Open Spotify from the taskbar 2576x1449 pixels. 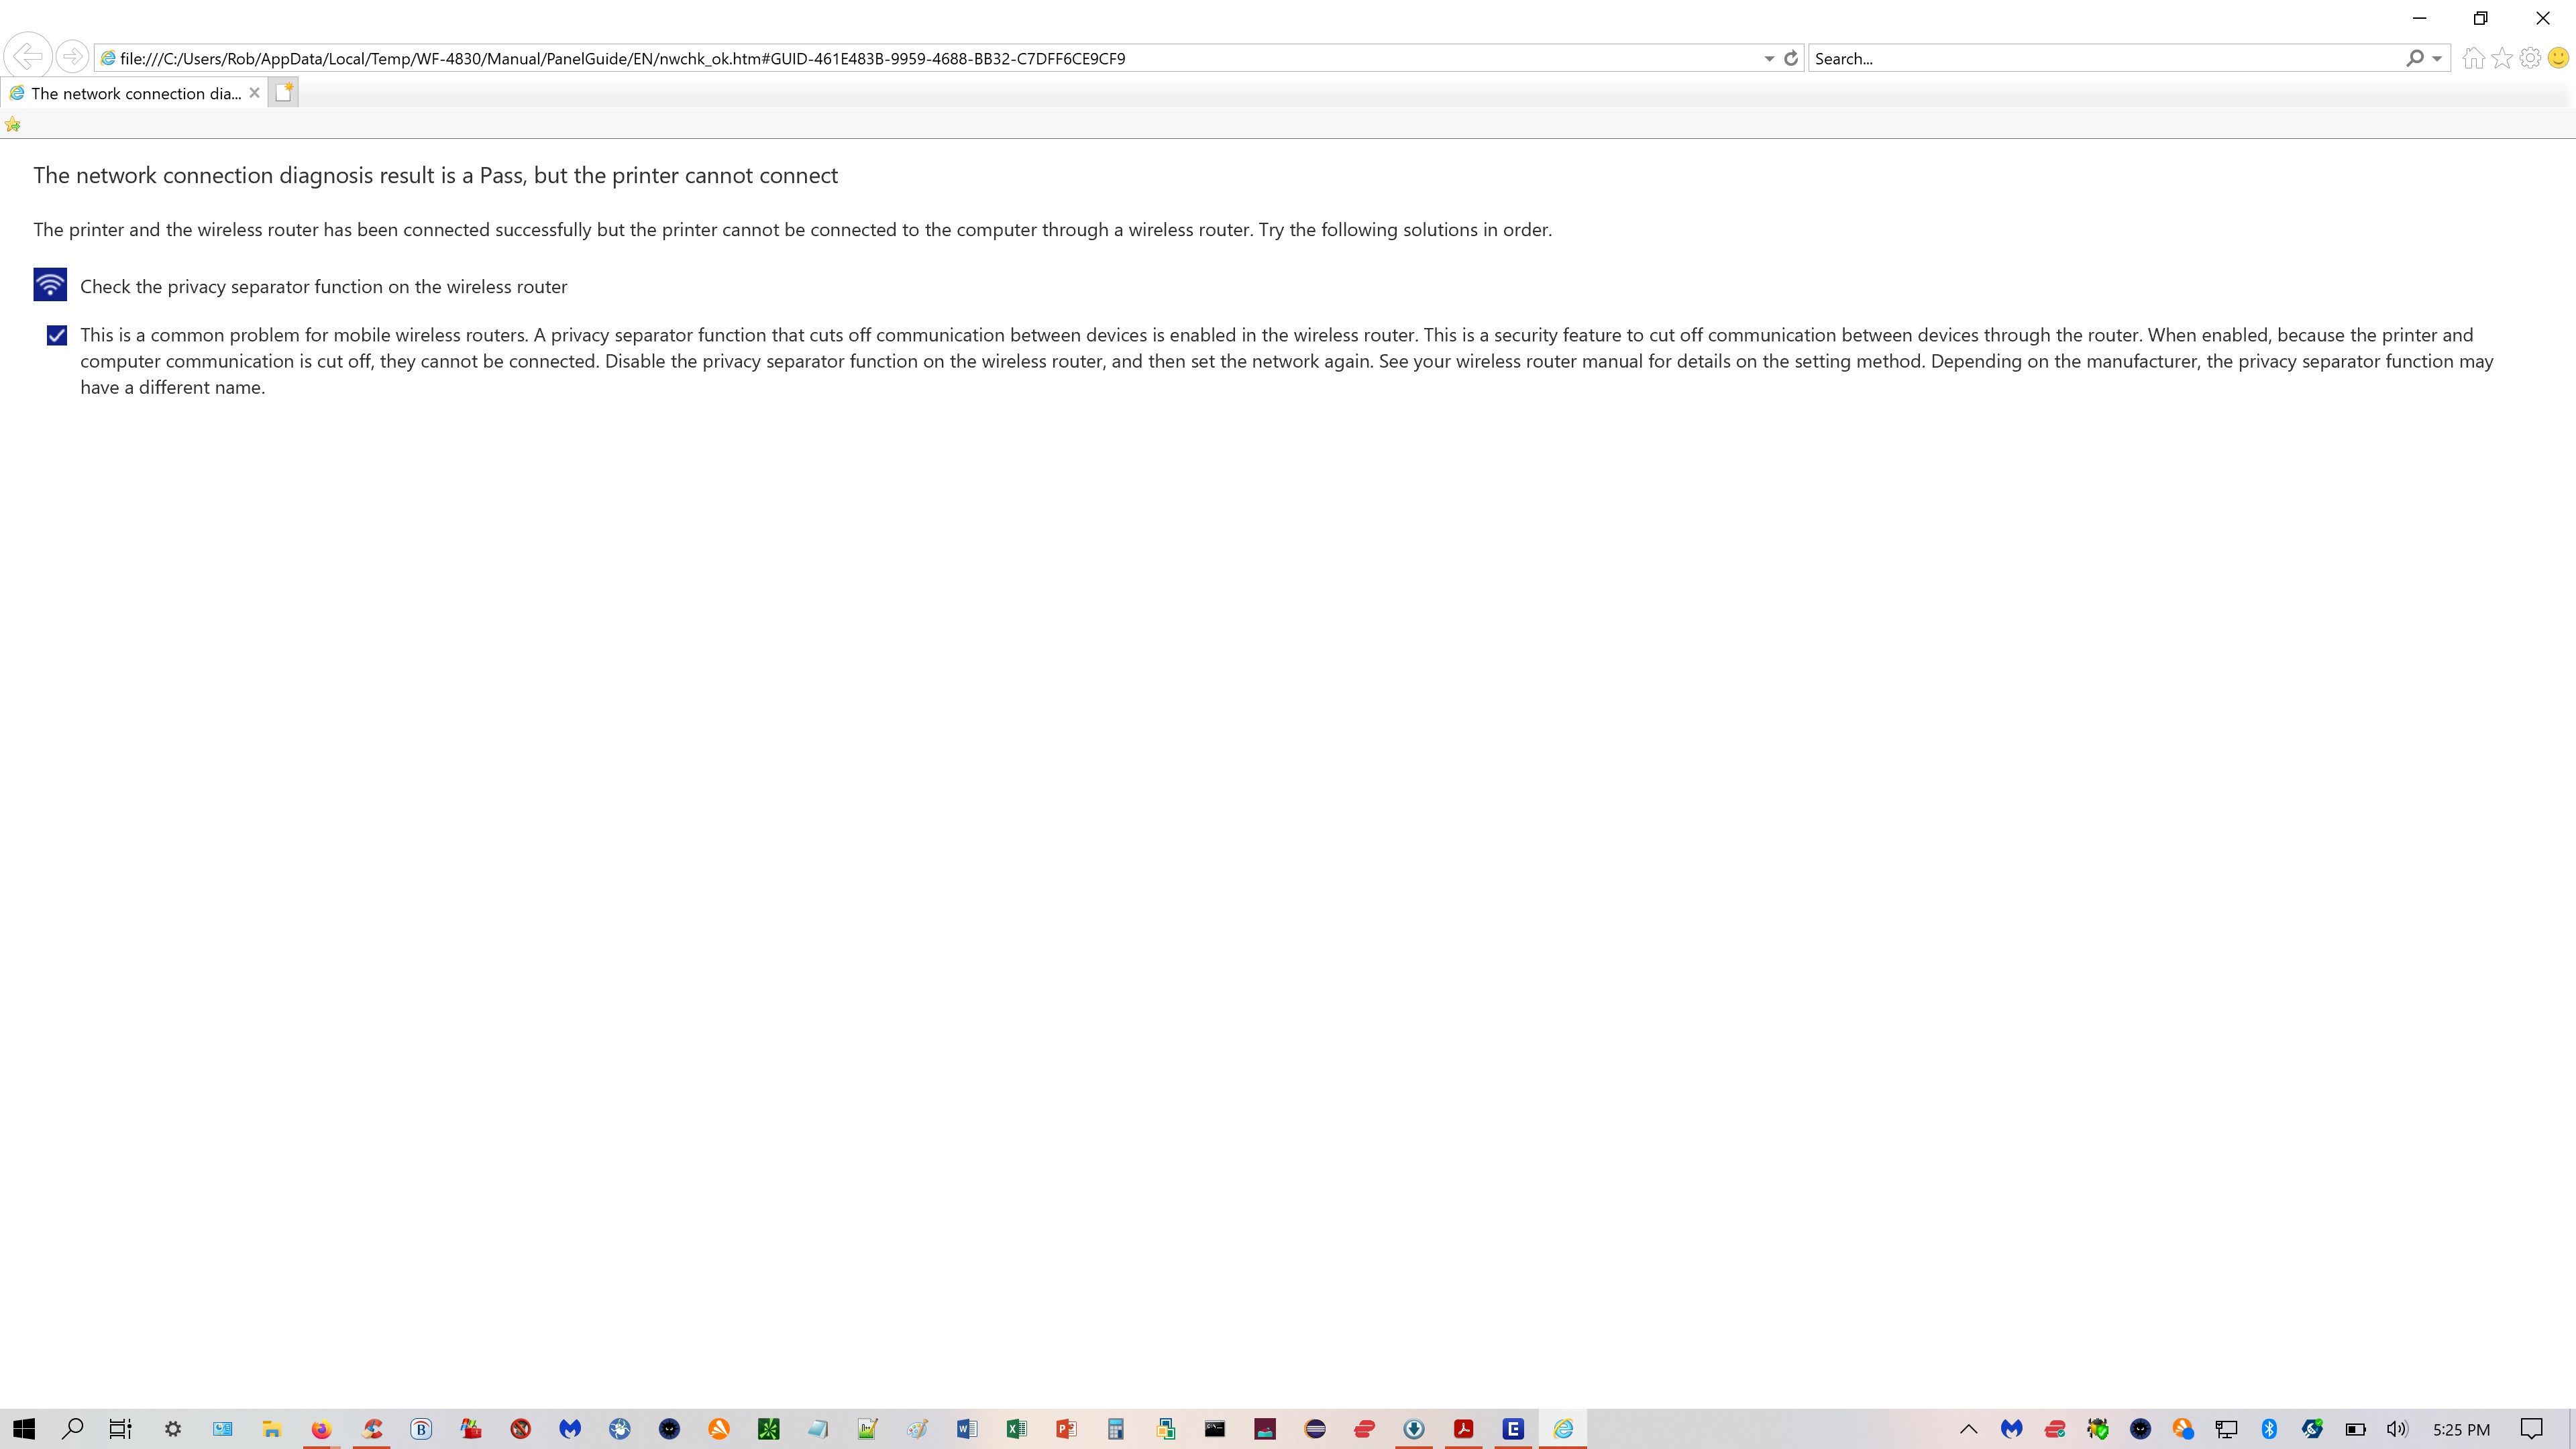[1315, 1429]
